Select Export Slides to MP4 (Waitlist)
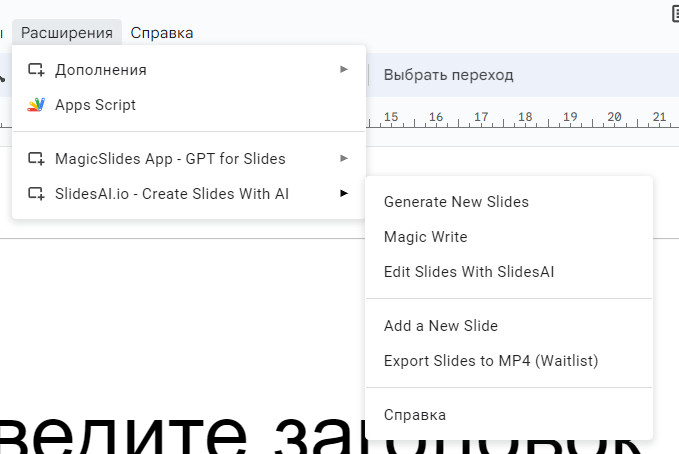The height and width of the screenshot is (454, 679). pos(491,361)
